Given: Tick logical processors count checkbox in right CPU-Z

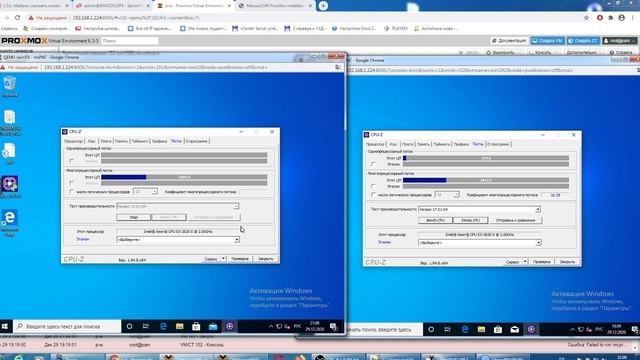Looking at the screenshot, I should 373,195.
